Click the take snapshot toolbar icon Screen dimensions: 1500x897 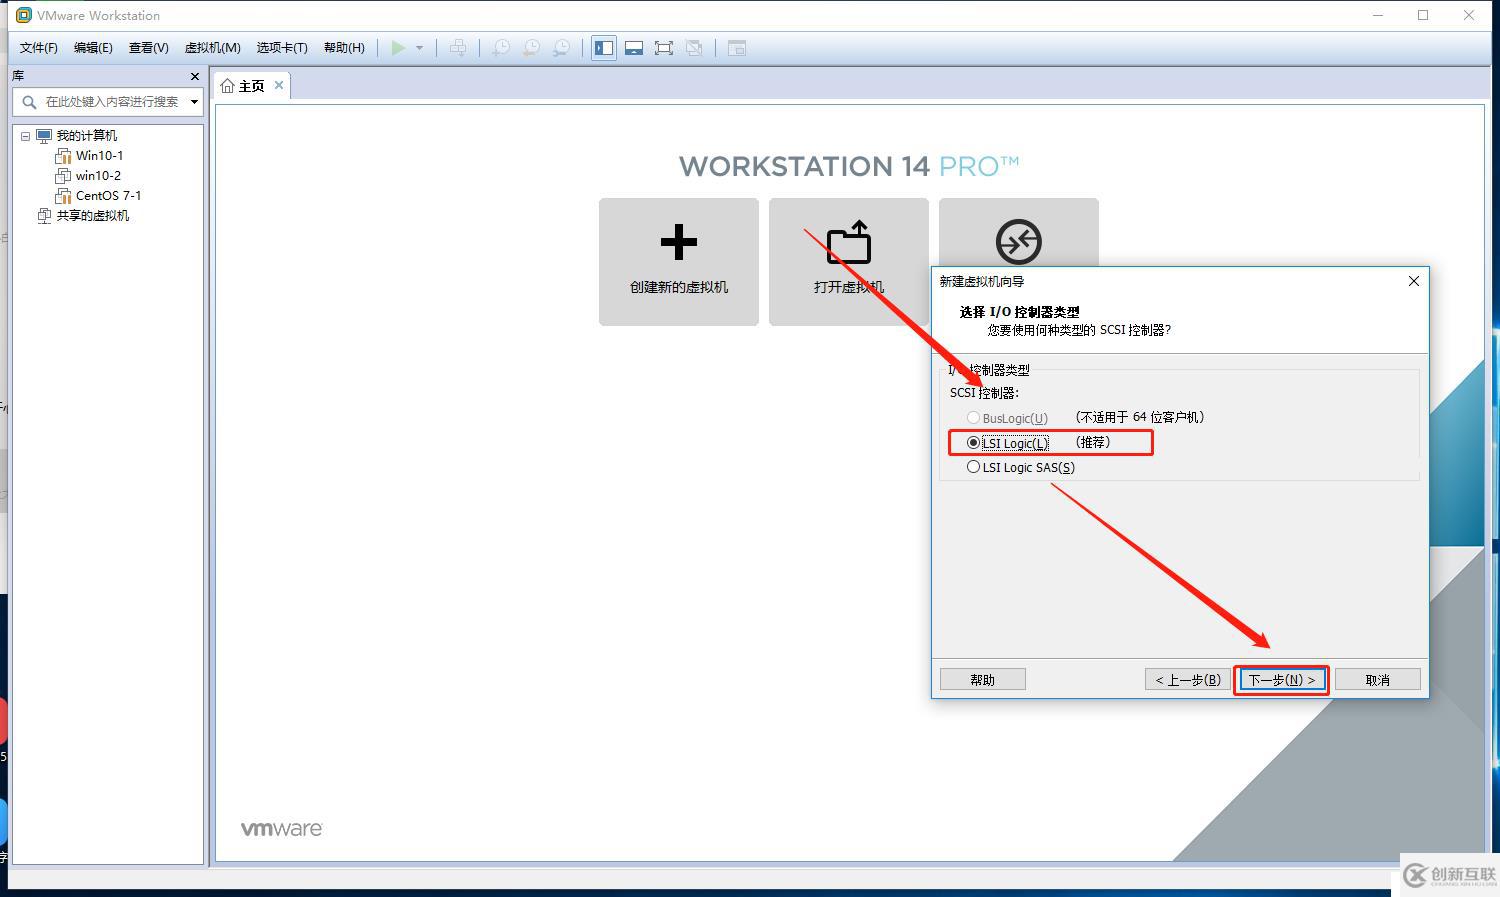[501, 48]
